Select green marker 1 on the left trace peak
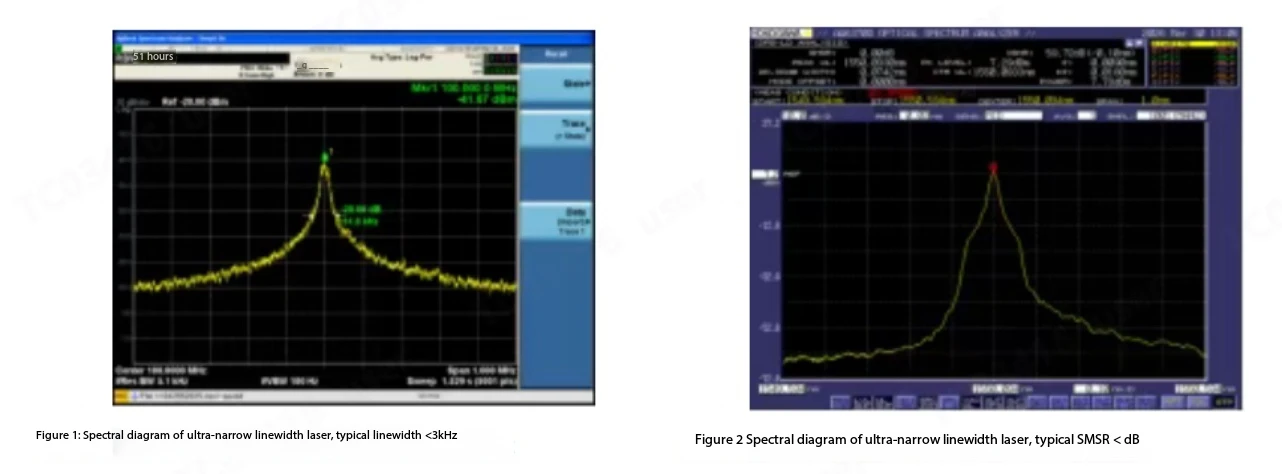The width and height of the screenshot is (1282, 474). tap(325, 155)
